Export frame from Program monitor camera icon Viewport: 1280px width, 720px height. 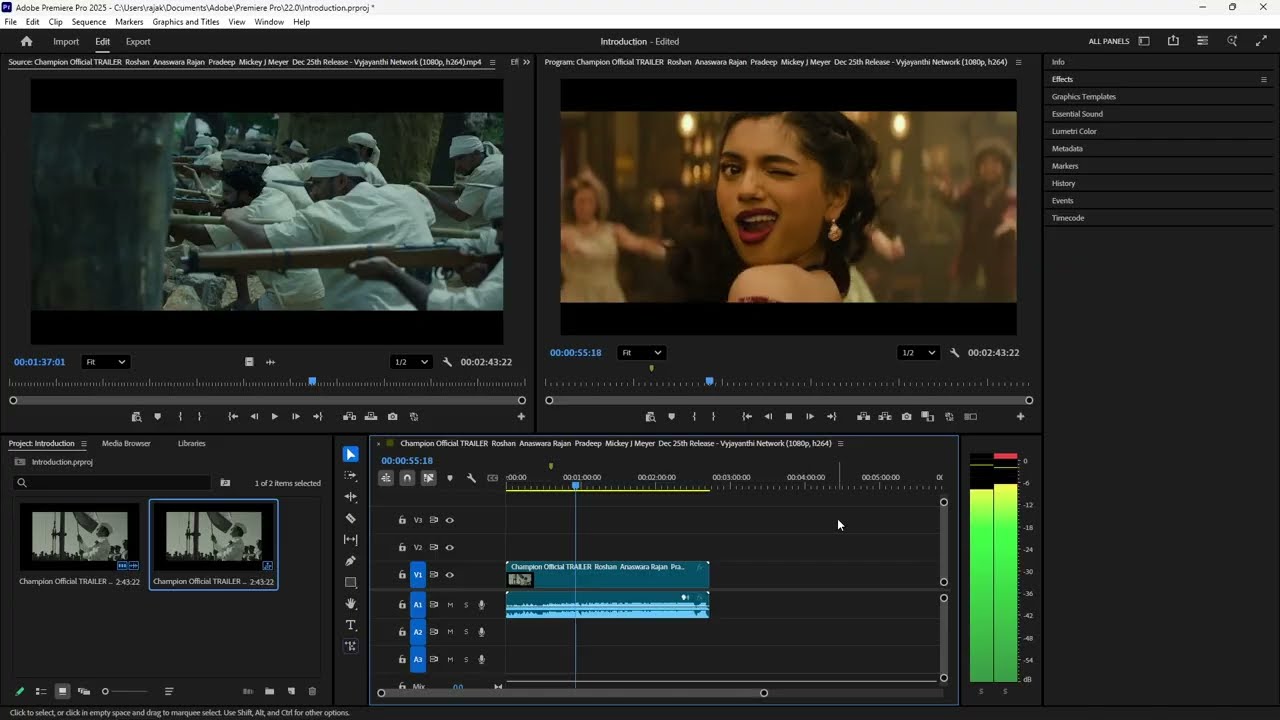(906, 416)
